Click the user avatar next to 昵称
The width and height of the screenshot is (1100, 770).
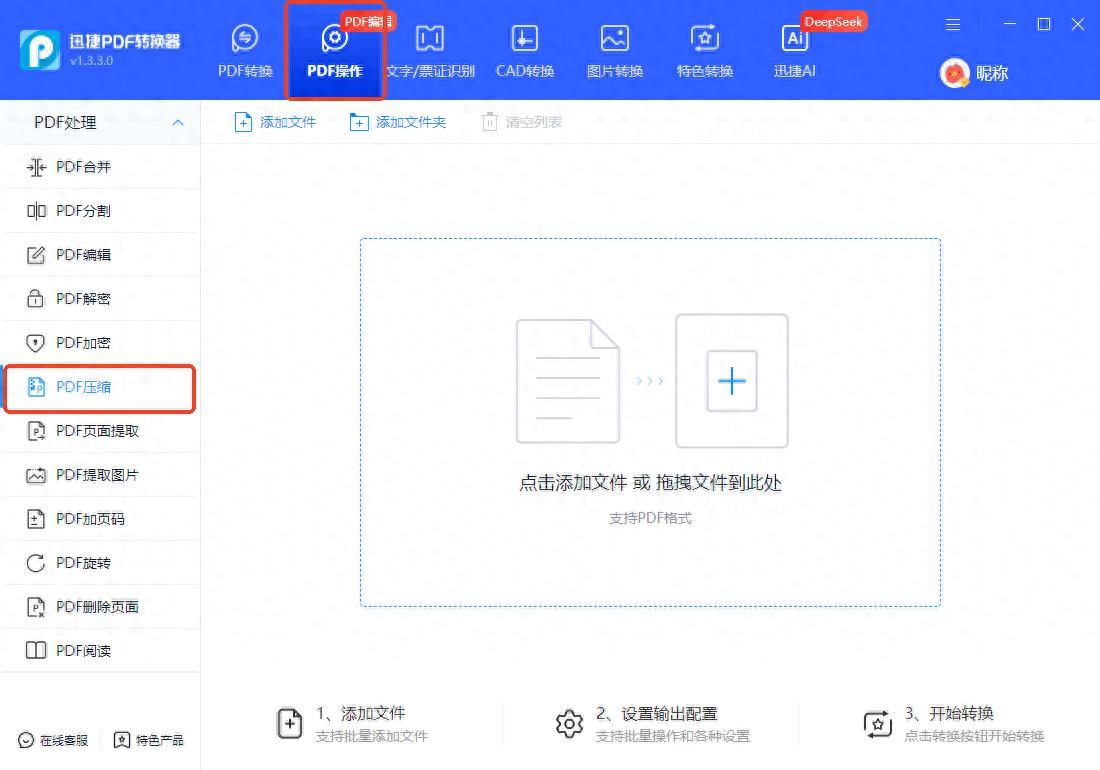[955, 73]
